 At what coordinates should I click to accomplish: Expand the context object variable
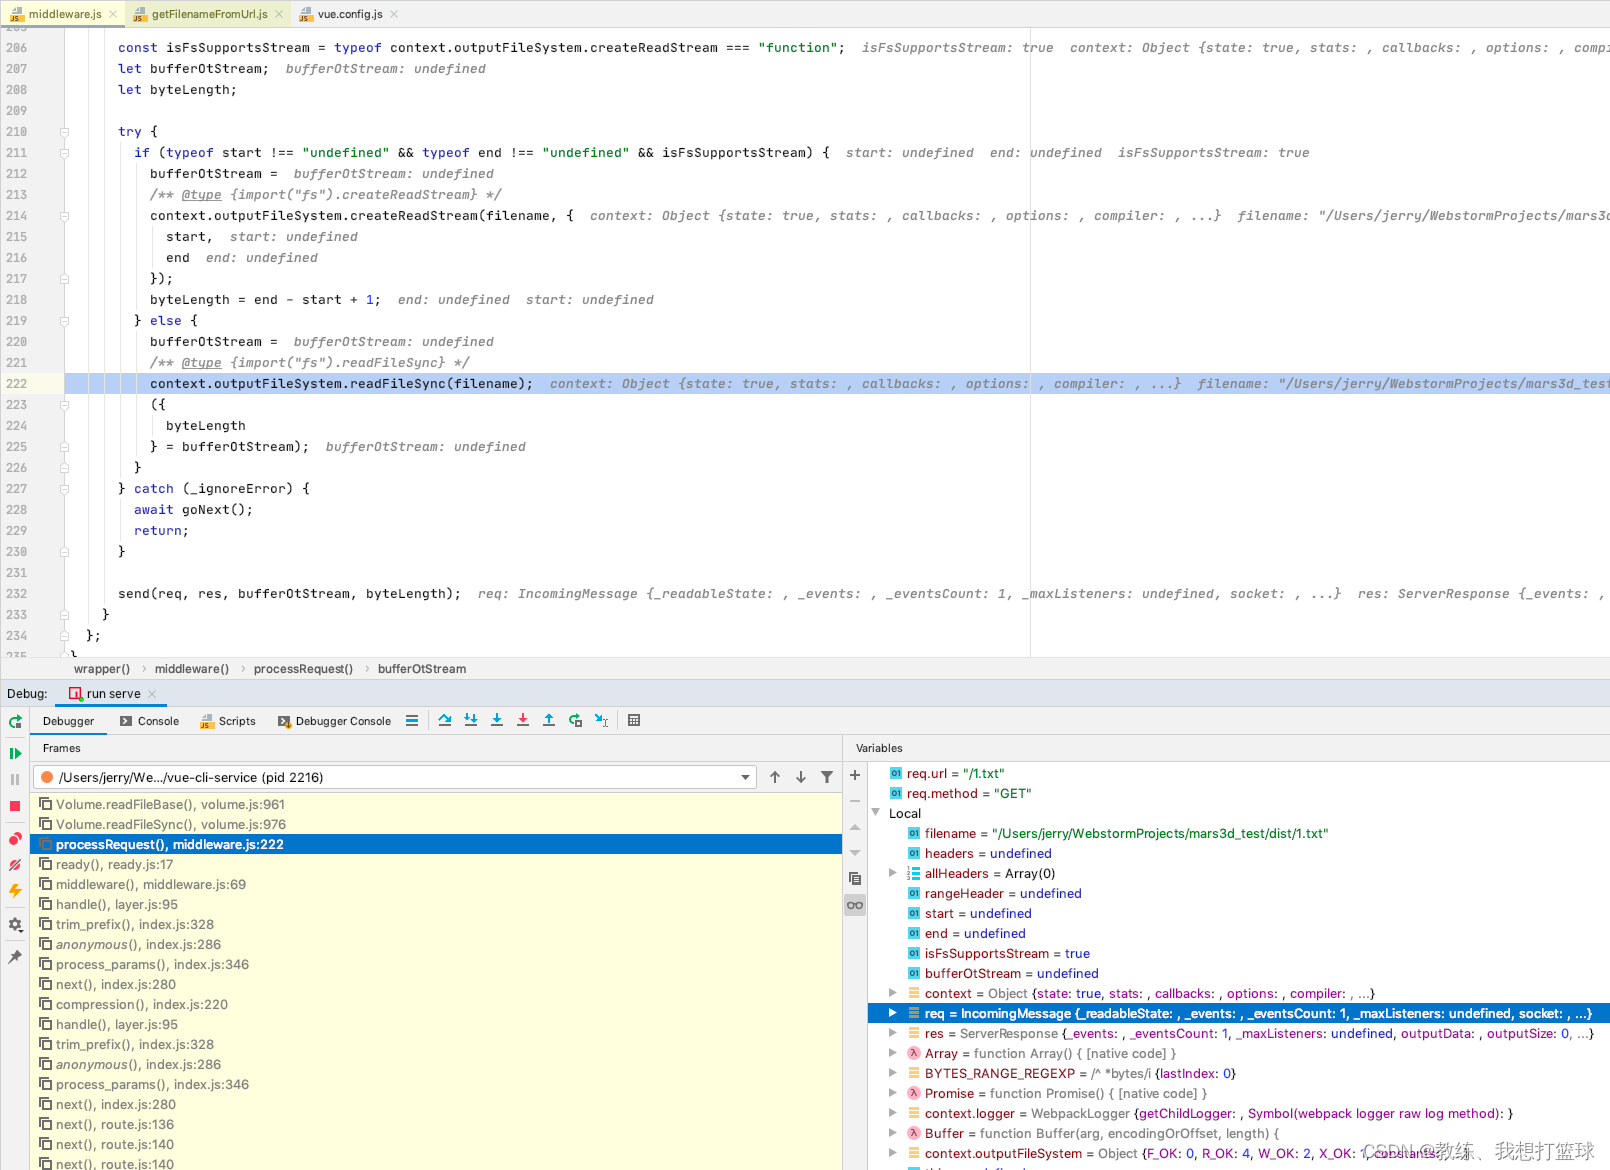click(893, 993)
